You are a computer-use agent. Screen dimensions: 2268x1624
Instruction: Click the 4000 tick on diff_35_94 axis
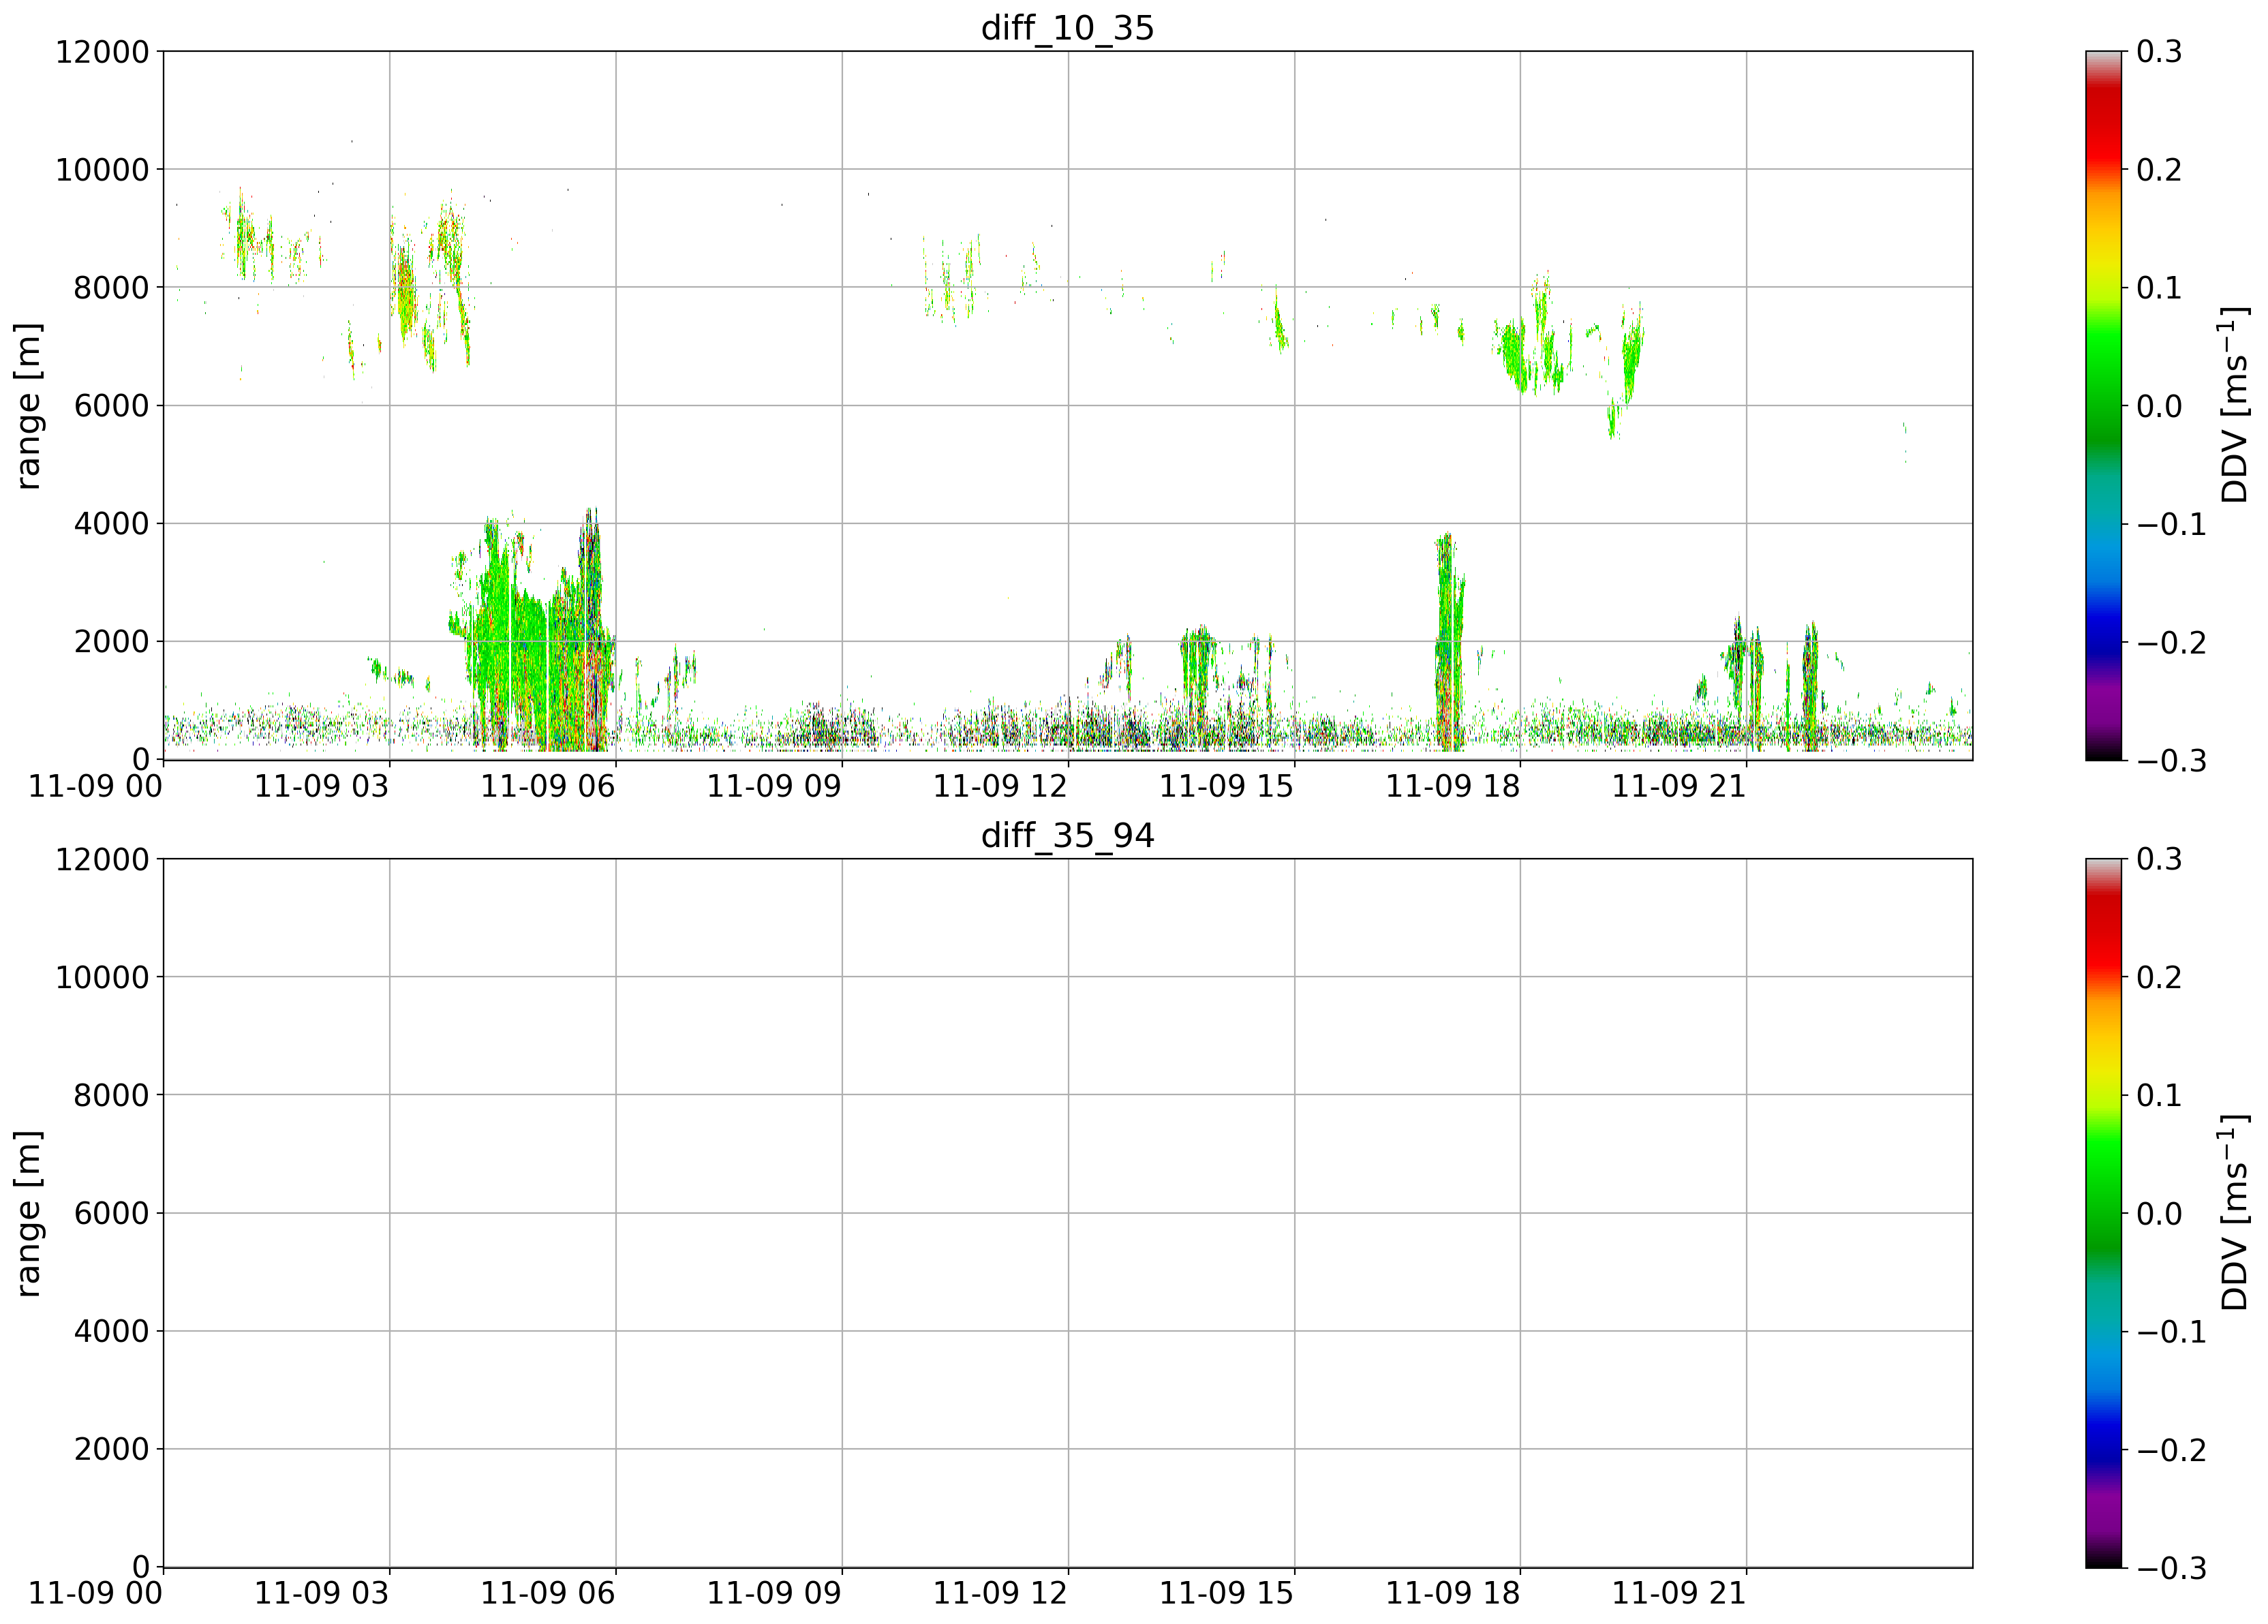point(111,1331)
